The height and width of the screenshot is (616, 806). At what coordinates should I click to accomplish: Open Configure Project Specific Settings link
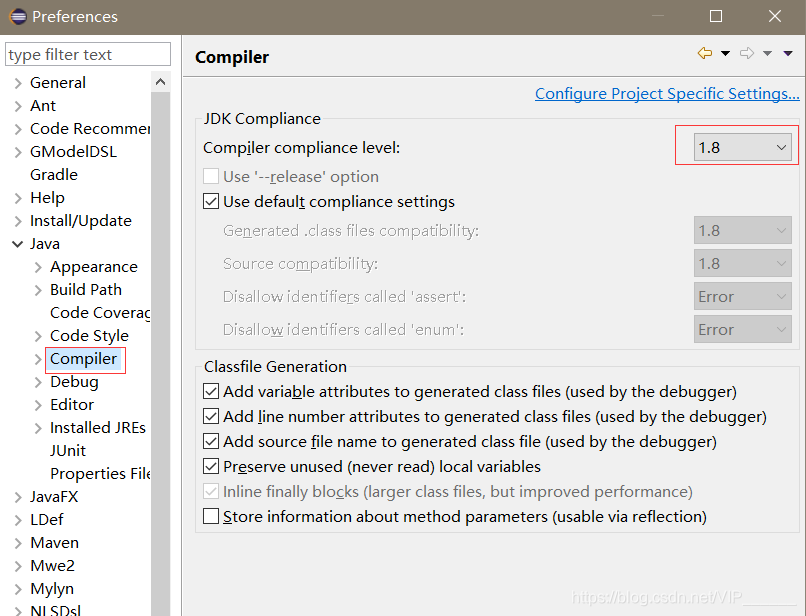[667, 94]
